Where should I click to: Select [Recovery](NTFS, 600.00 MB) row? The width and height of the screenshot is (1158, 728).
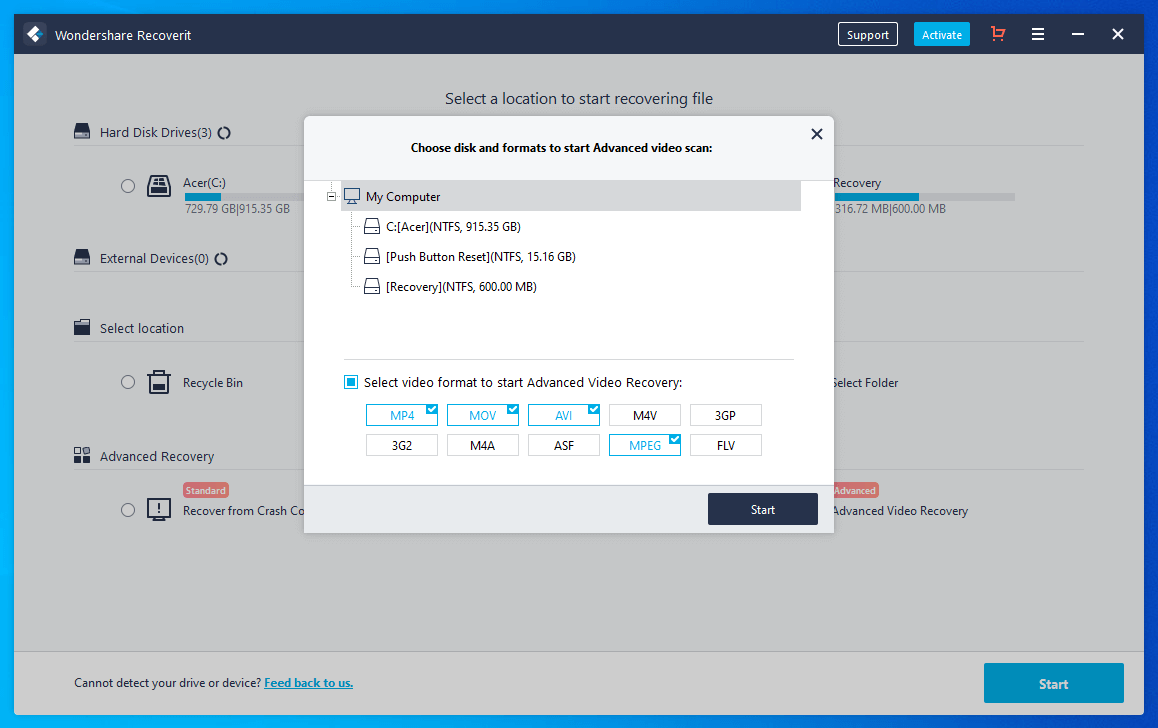[x=461, y=286]
